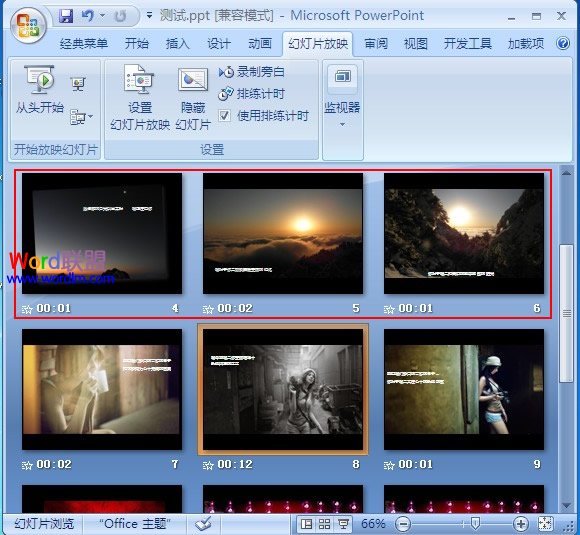Click the 00:02 timing under slide 5
The image size is (580, 535).
(x=235, y=308)
